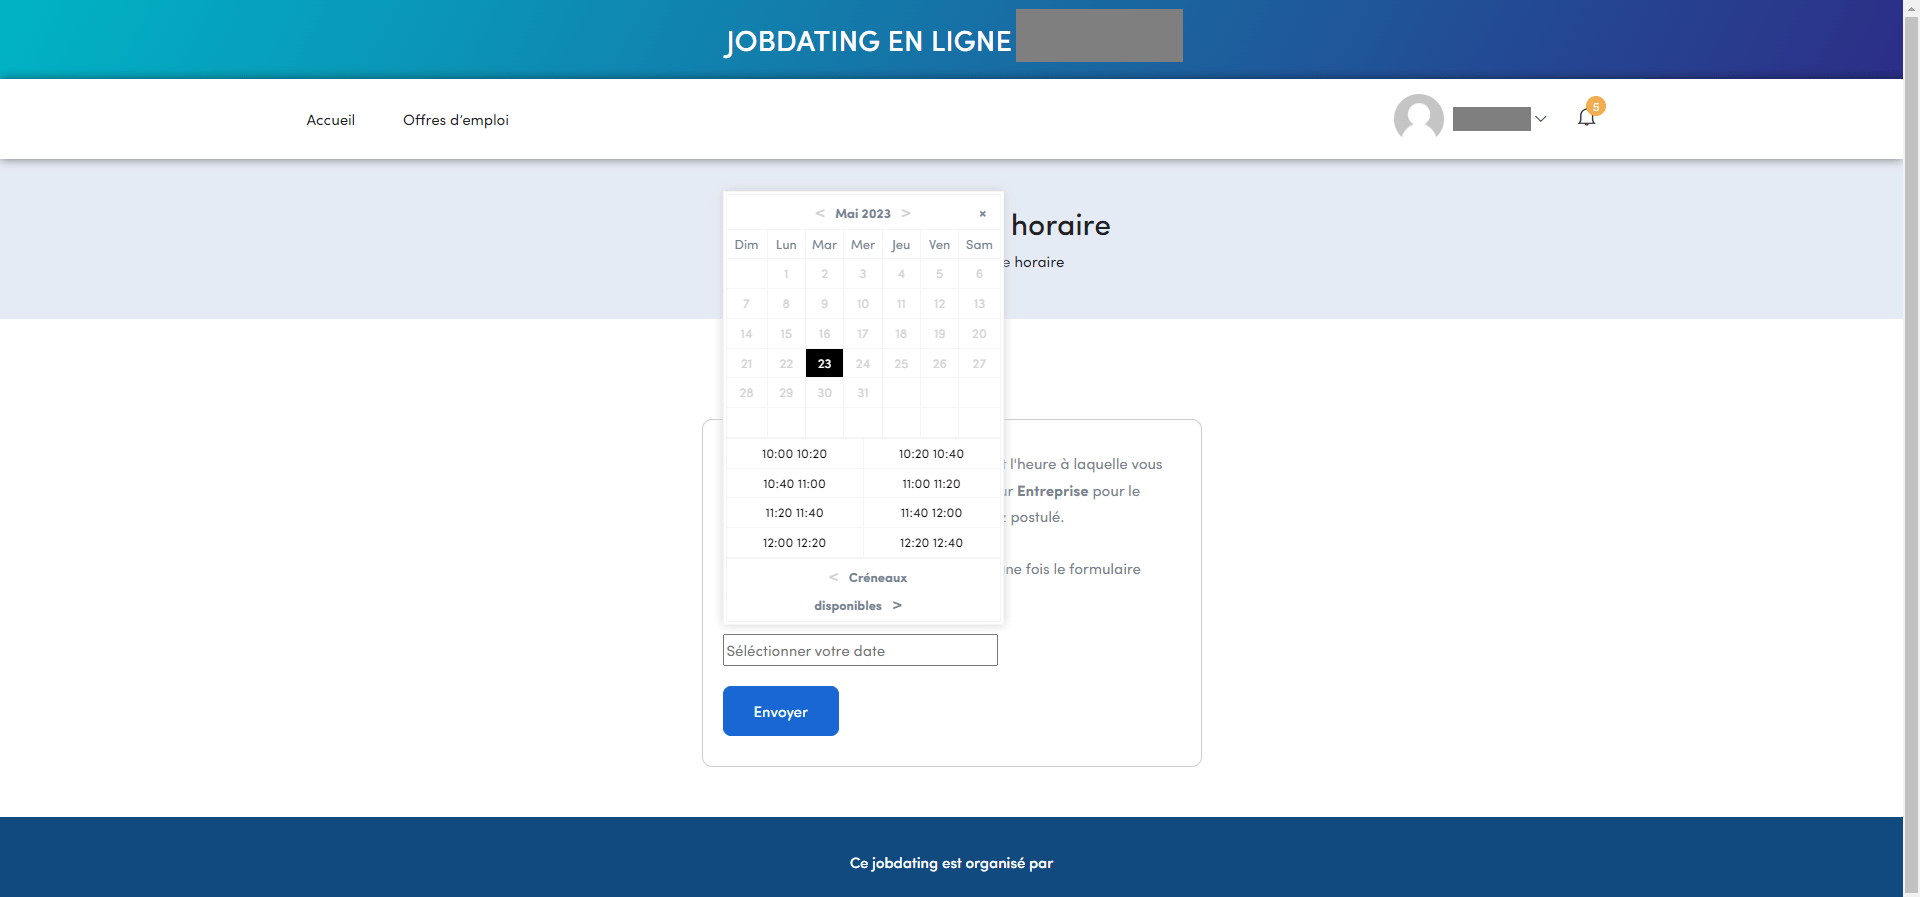The image size is (1920, 897).
Task: Click the Mai 2023 month label
Action: click(862, 214)
